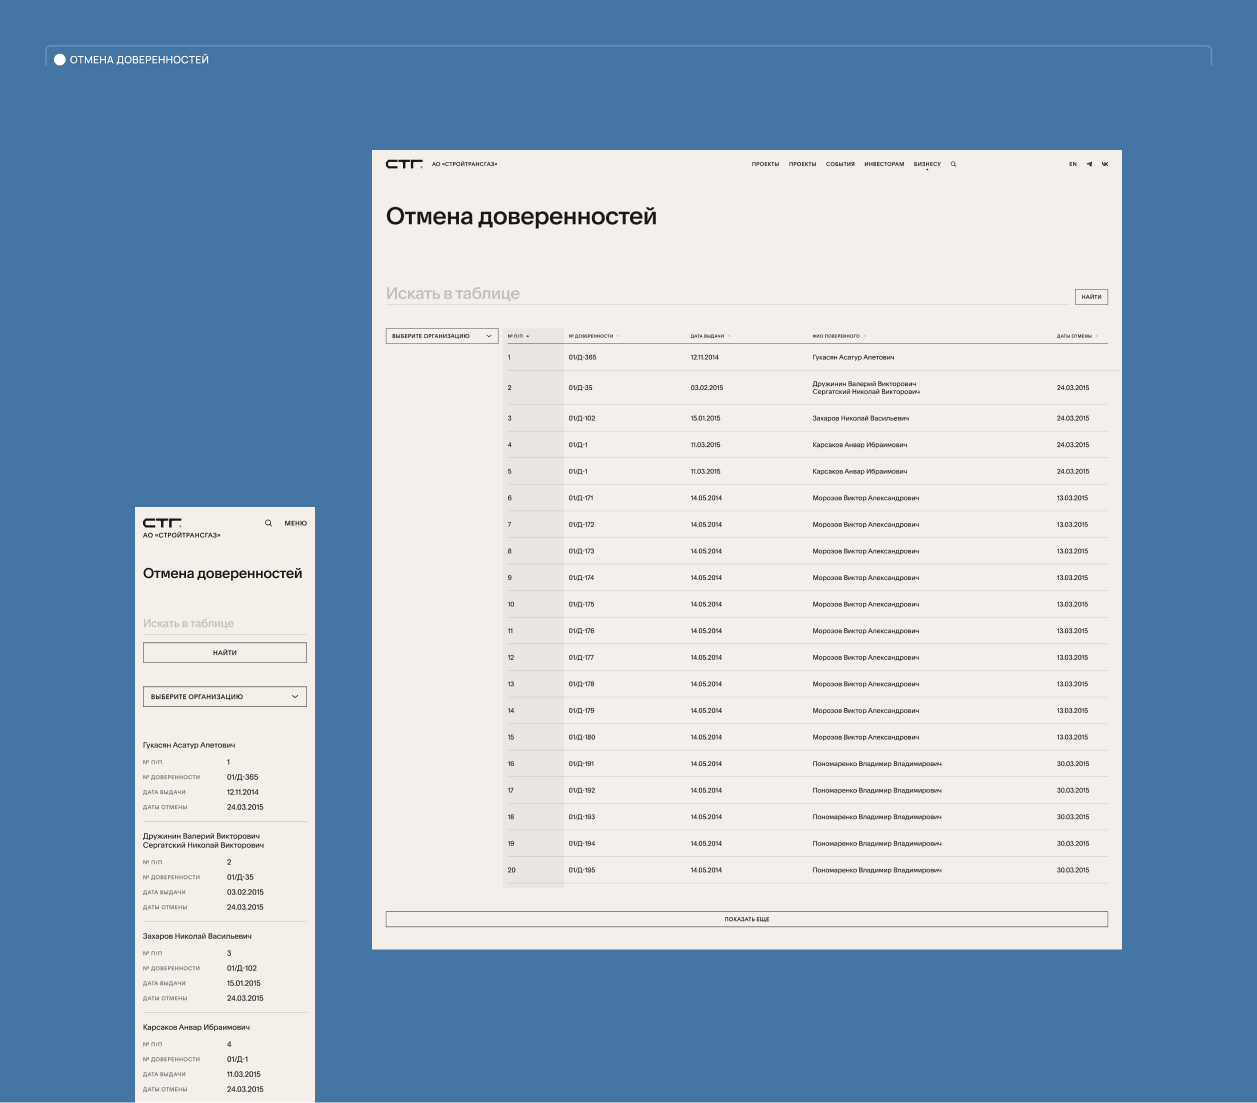Select the table cell 01/Д-365
This screenshot has width=1257, height=1103.
(x=582, y=357)
